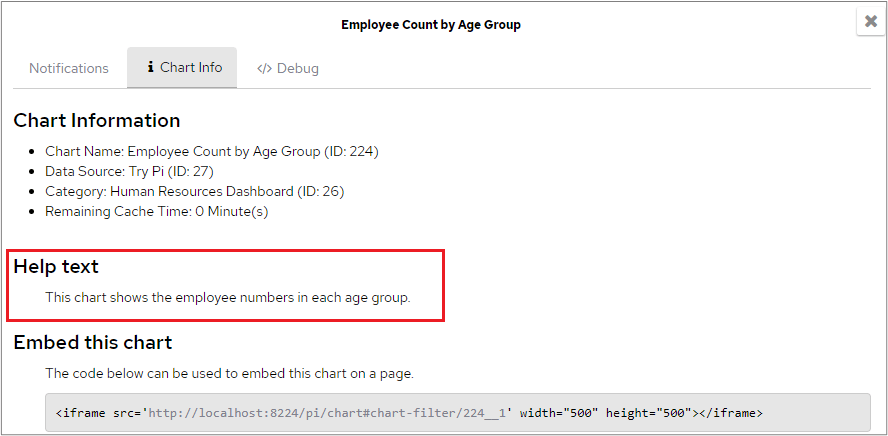The height and width of the screenshot is (436, 888).
Task: Click the localhost chart URL in embed code
Action: click(x=327, y=413)
